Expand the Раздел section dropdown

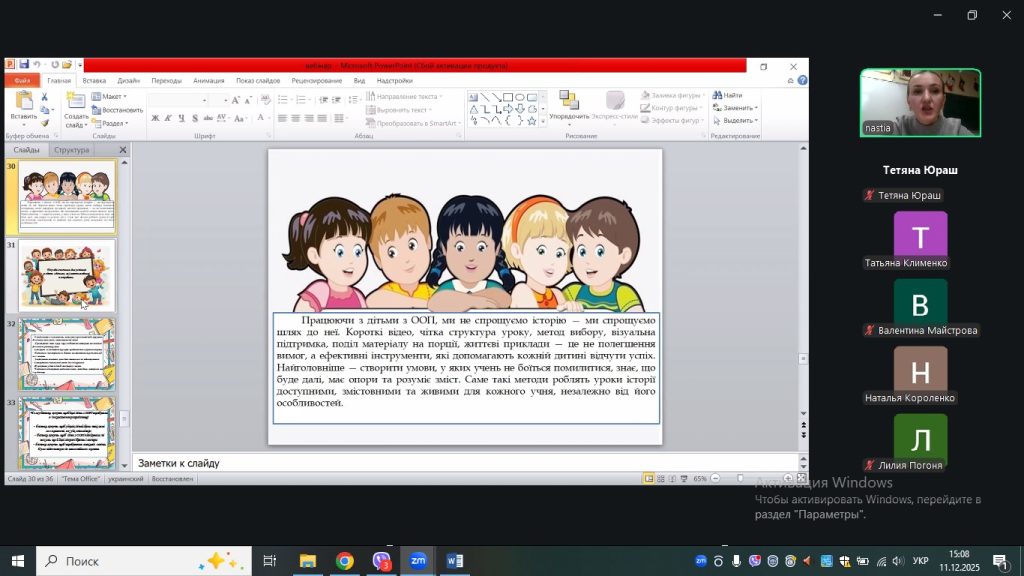pyautogui.click(x=114, y=123)
